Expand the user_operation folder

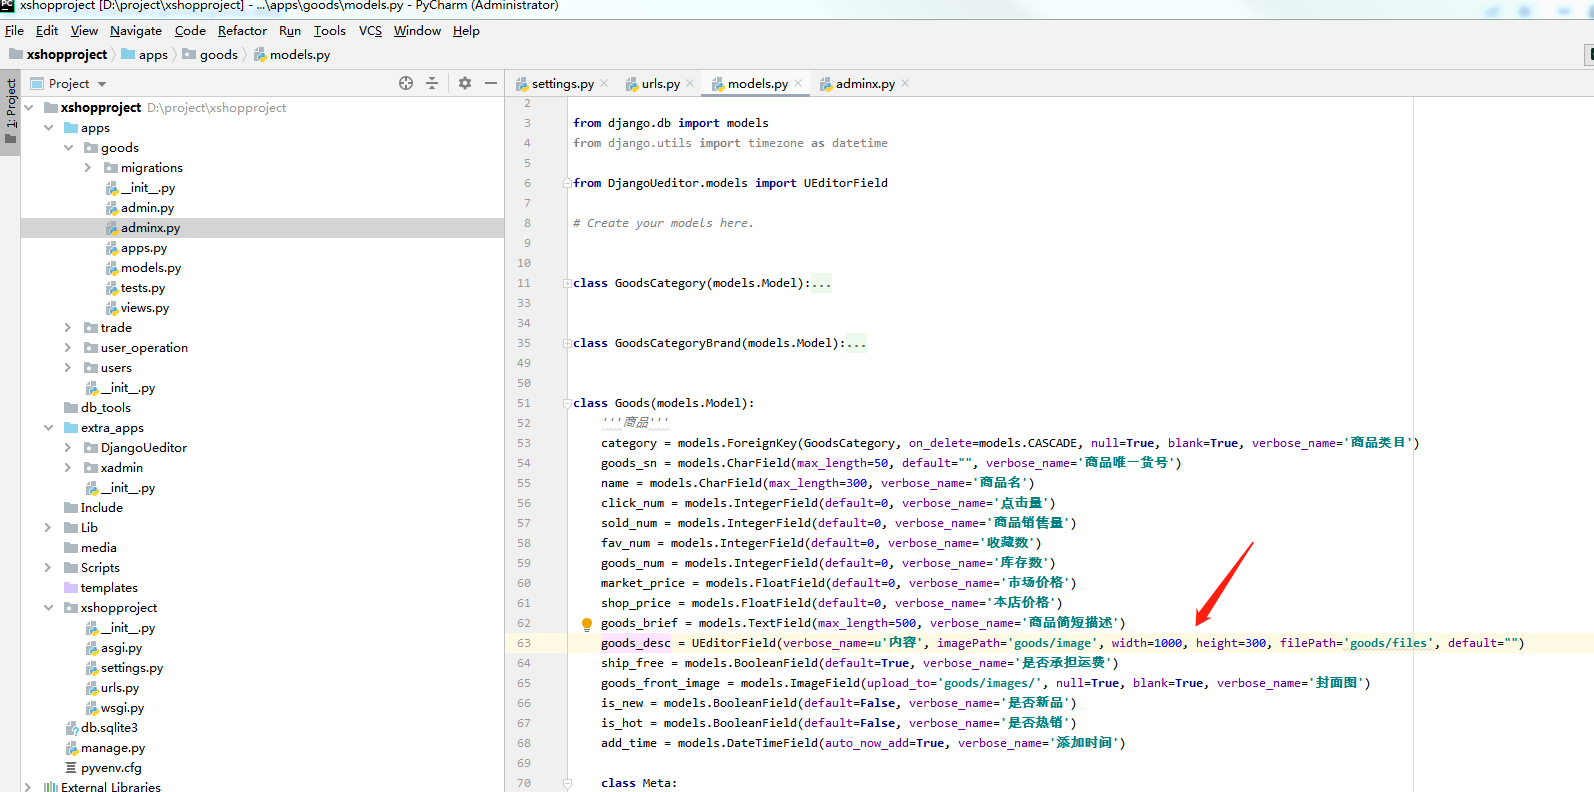68,348
